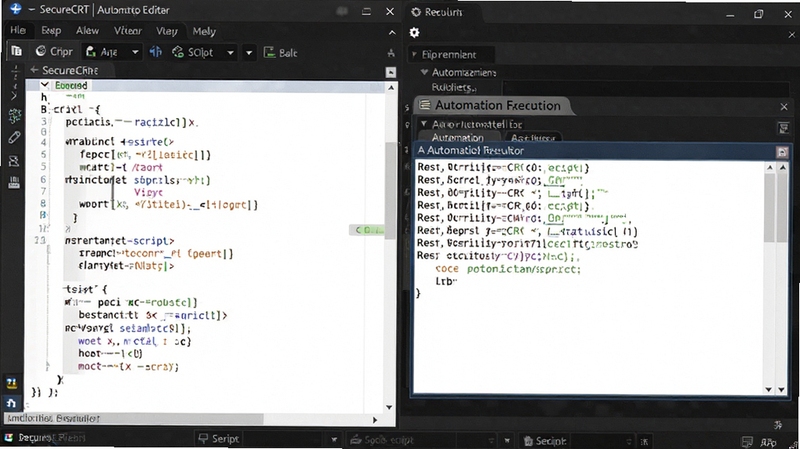The width and height of the screenshot is (800, 449).
Task: Click the small square icon right of SecureCRT breadcrumb
Action: pyautogui.click(x=390, y=72)
